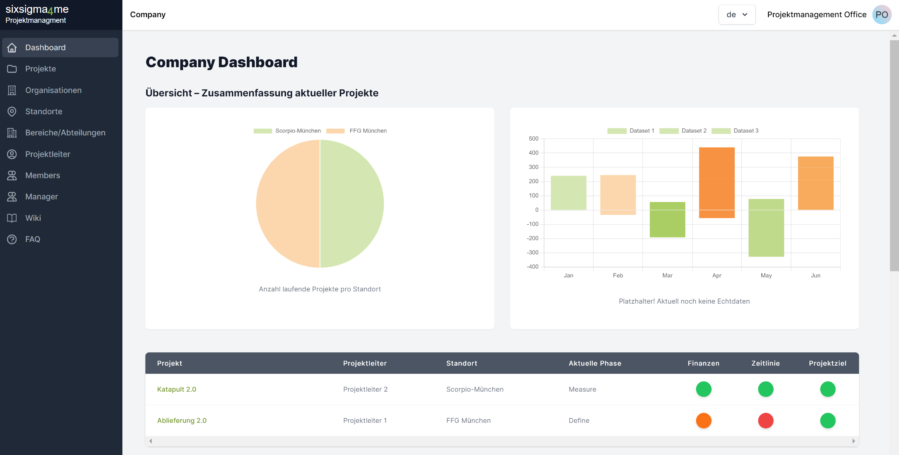Click the Members group icon
899x455 pixels.
pyautogui.click(x=11, y=175)
